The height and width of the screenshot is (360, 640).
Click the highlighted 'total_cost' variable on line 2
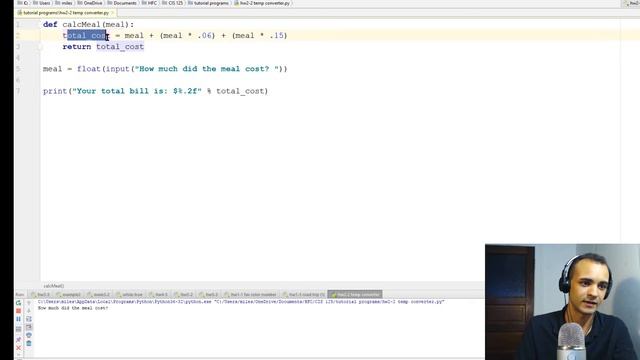pos(86,36)
